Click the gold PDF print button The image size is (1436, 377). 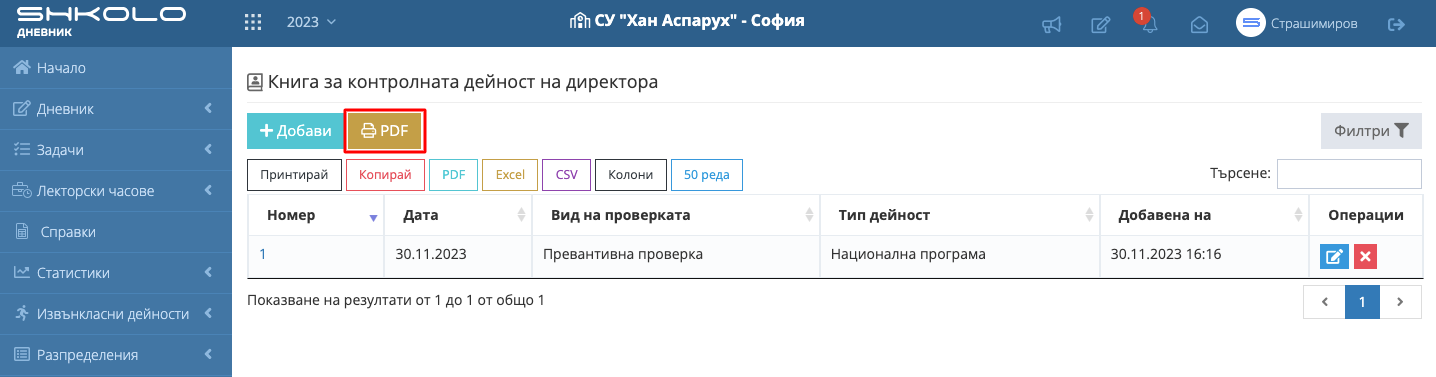[385, 131]
